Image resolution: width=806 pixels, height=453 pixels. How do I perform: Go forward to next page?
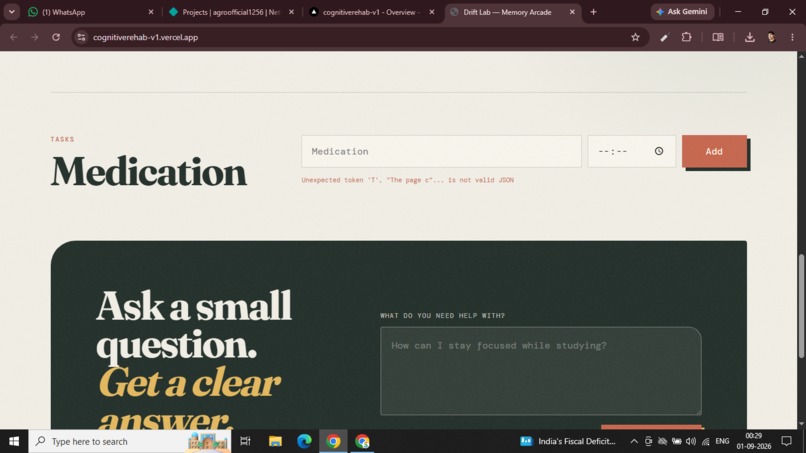34,37
